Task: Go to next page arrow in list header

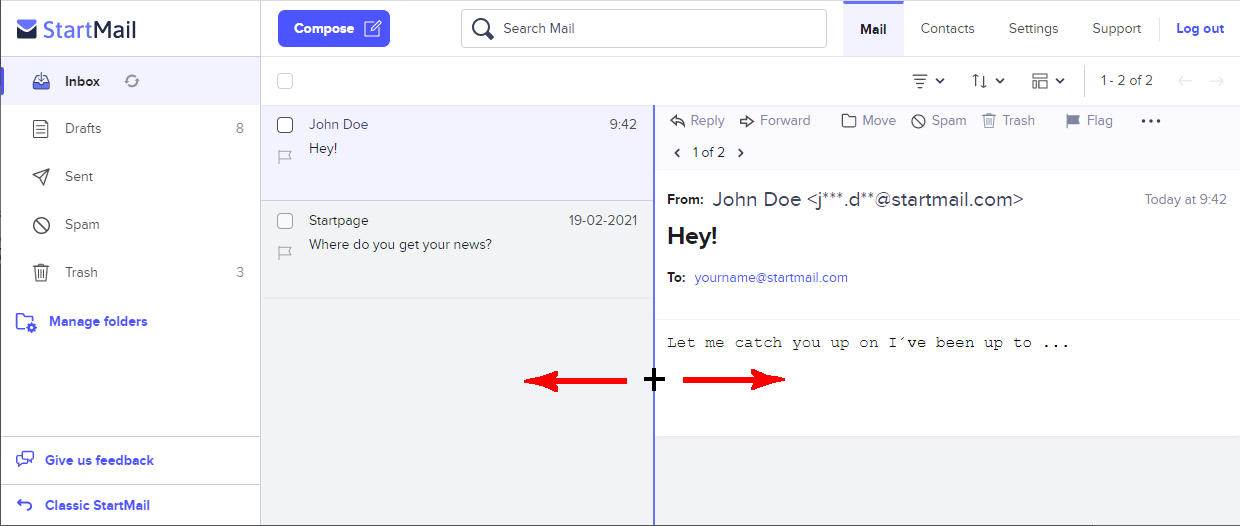Action: pyautogui.click(x=1217, y=81)
